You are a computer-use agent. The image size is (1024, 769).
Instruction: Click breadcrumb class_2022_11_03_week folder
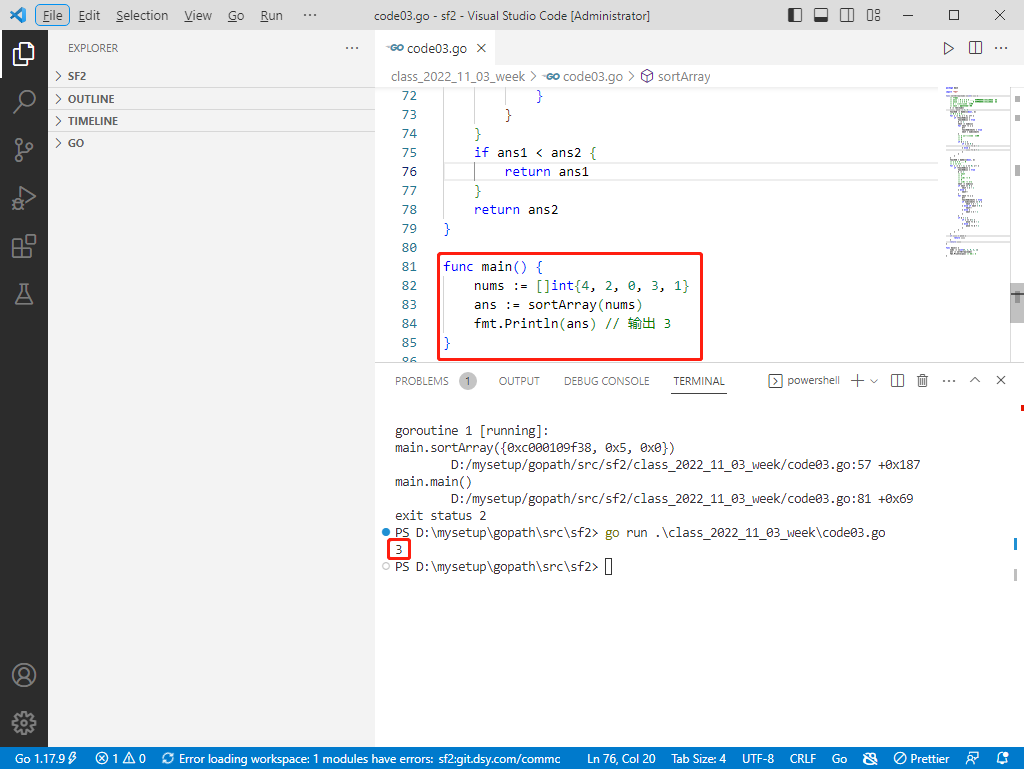tap(458, 76)
